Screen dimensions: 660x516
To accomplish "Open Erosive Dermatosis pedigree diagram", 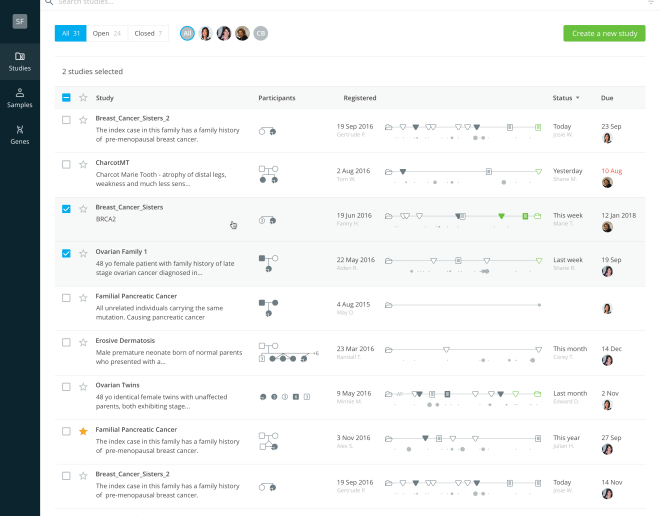I will 289,352.
